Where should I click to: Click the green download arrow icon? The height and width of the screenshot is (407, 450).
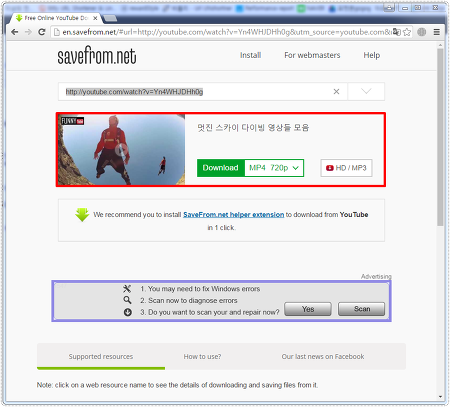pos(82,215)
